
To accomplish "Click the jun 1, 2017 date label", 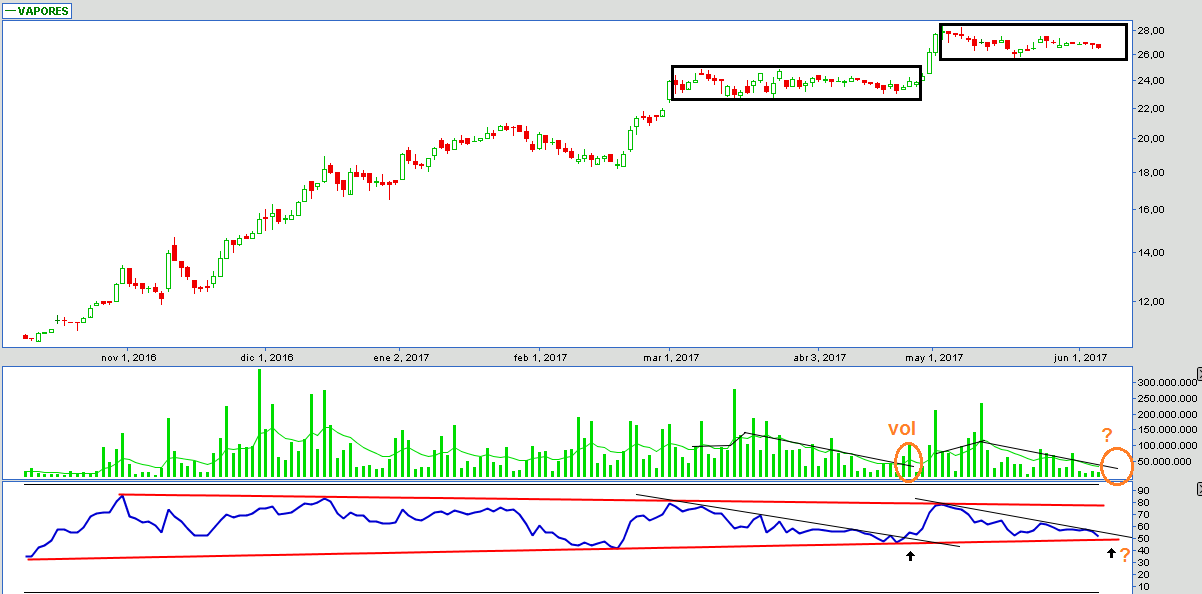I will [1081, 357].
